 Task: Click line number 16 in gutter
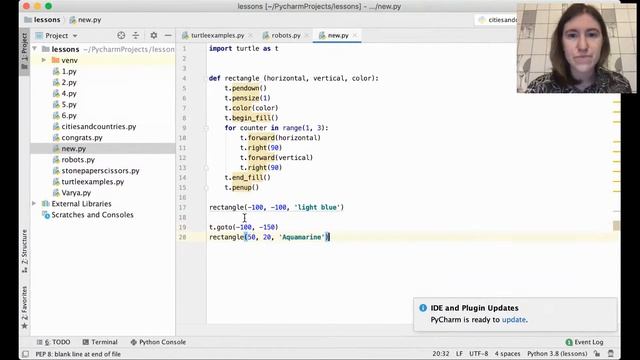(x=182, y=197)
